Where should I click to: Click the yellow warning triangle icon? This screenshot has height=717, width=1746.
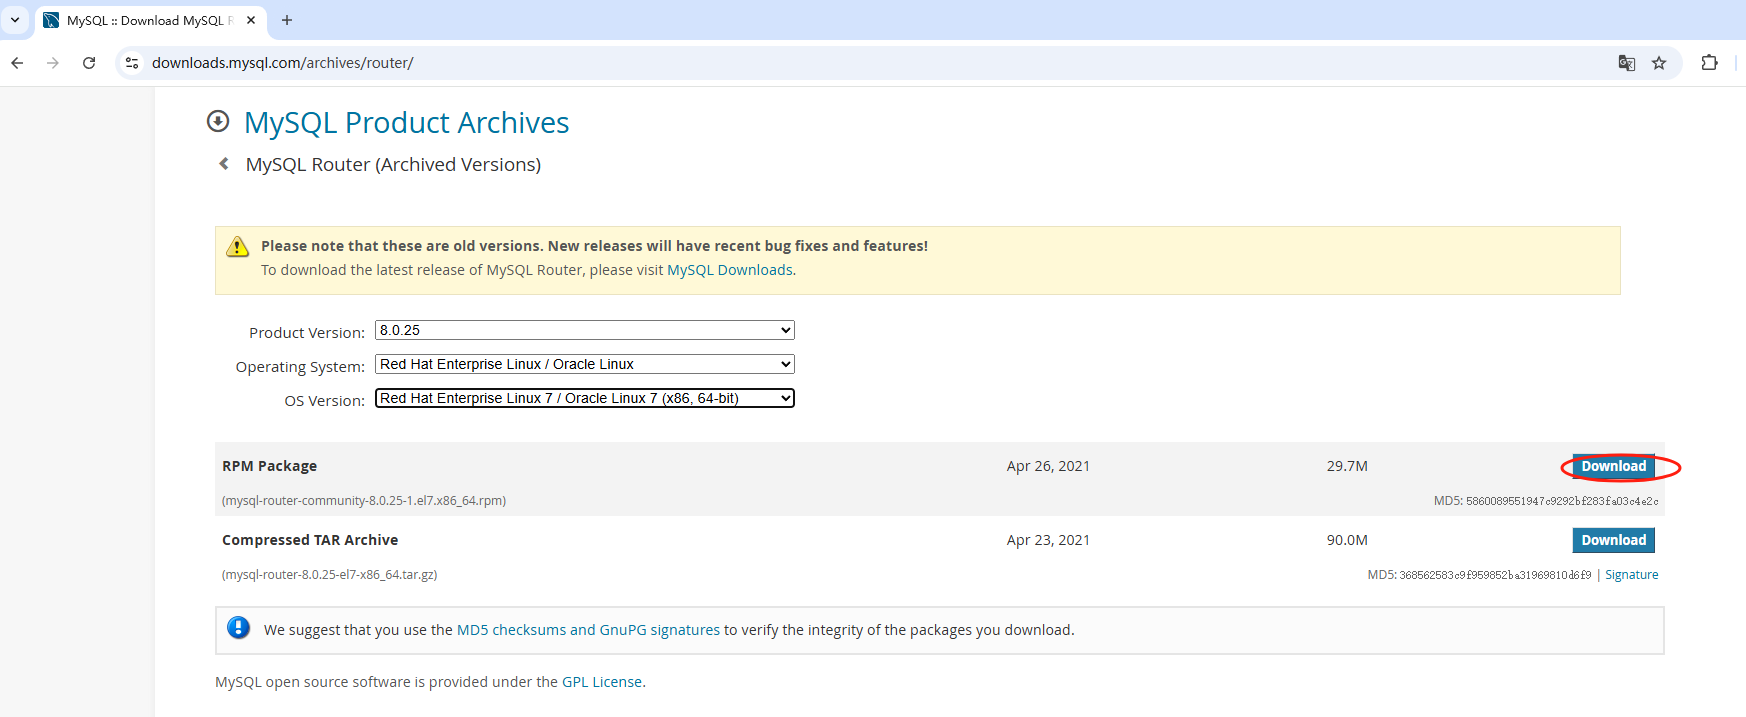237,247
